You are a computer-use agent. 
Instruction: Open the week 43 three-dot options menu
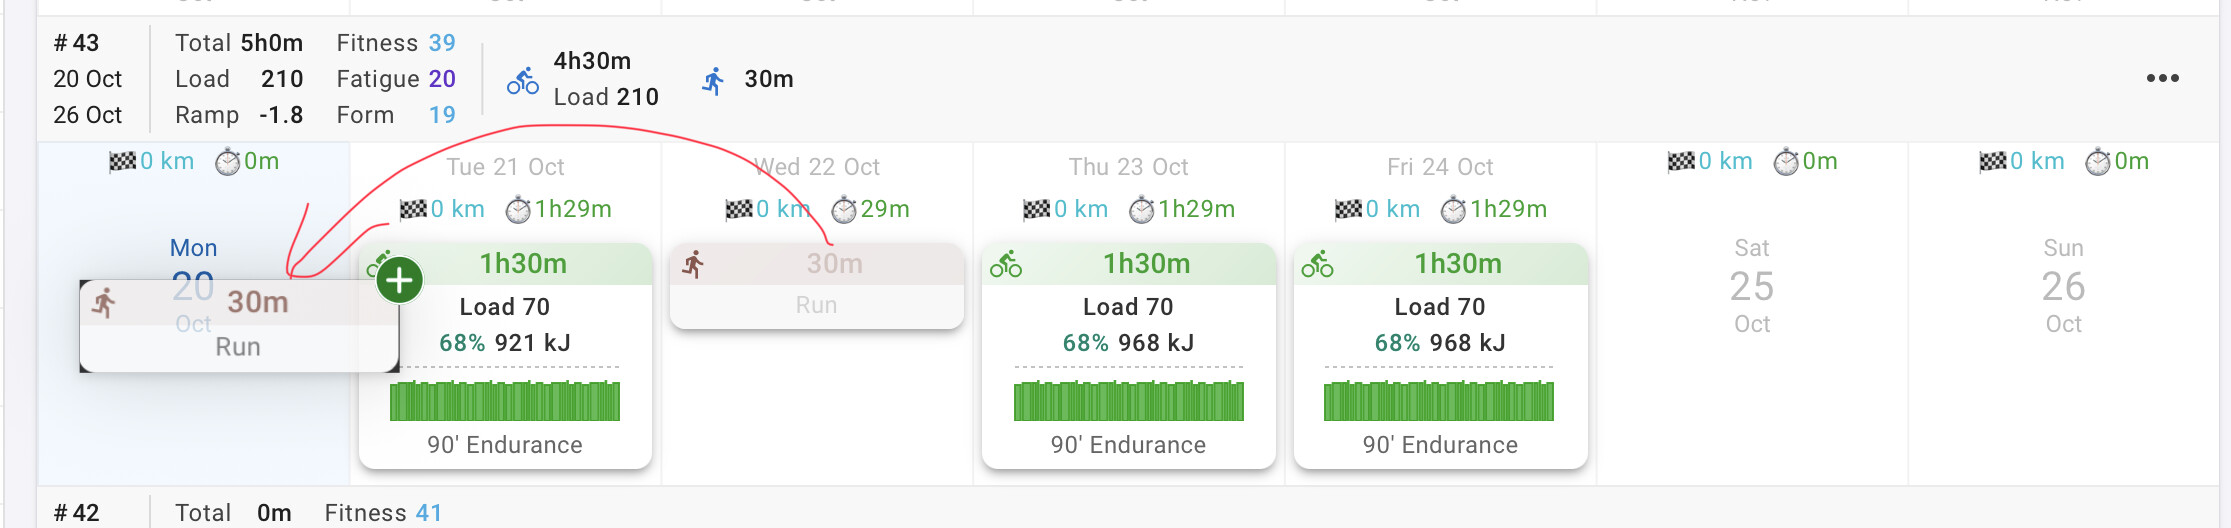pyautogui.click(x=2162, y=78)
